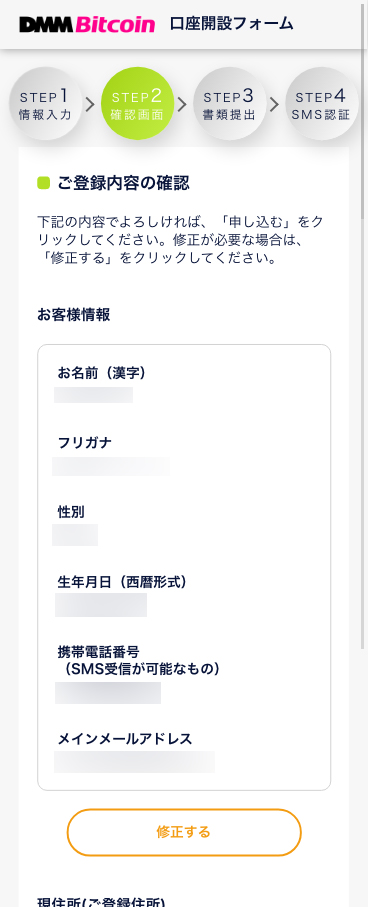Click the 口座開設フォーム header title
The width and height of the screenshot is (368, 907).
[x=231, y=24]
